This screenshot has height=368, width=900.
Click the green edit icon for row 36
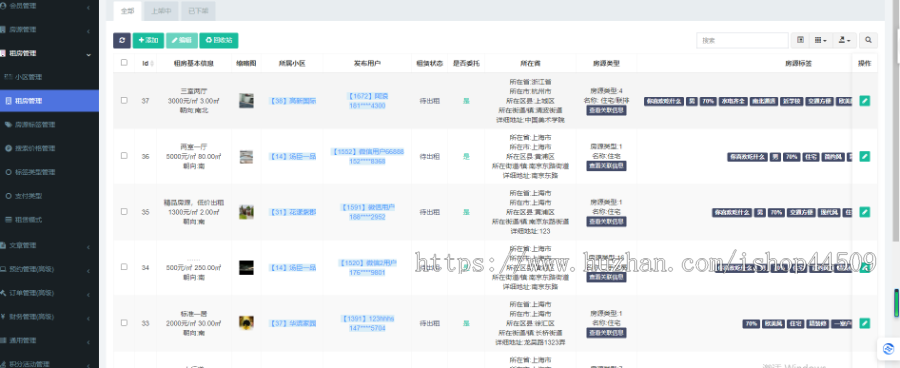coord(864,156)
